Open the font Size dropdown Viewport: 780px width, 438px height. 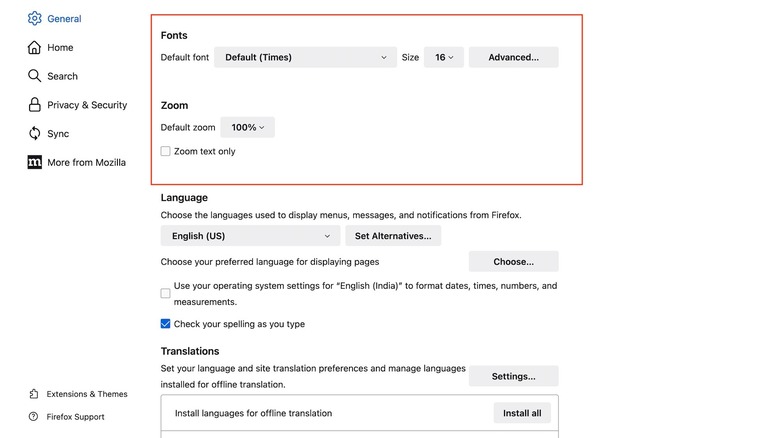tap(443, 57)
